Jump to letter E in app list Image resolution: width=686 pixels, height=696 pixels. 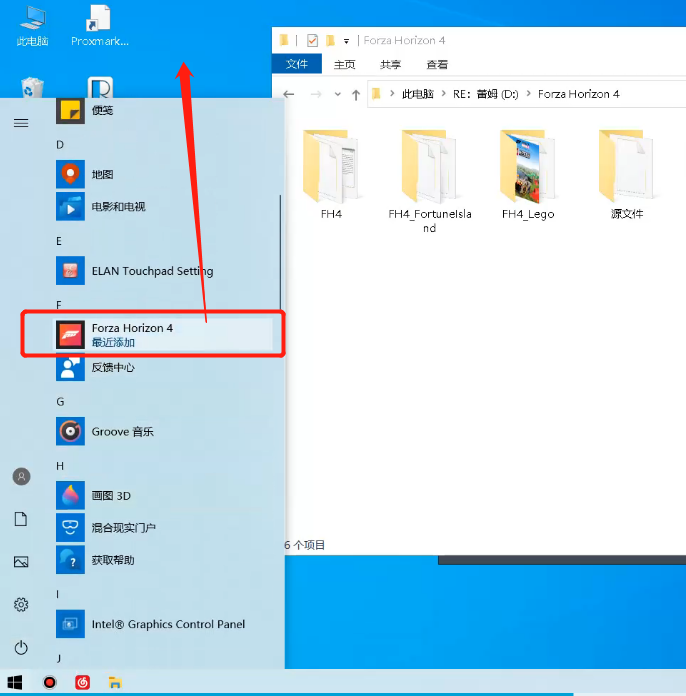[x=59, y=241]
